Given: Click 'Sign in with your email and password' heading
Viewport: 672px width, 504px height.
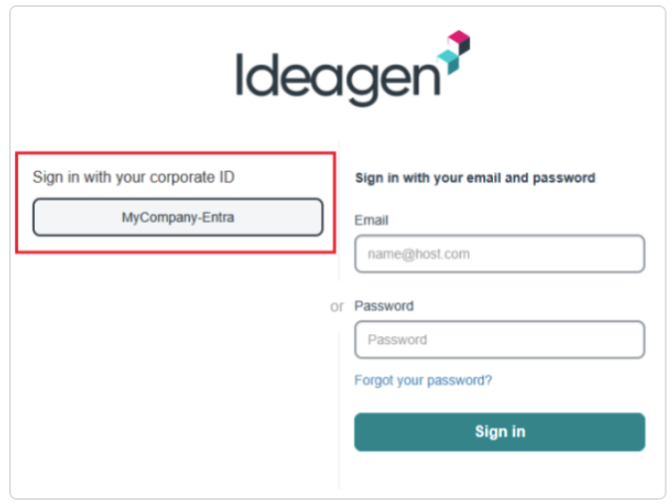Looking at the screenshot, I should 475,178.
